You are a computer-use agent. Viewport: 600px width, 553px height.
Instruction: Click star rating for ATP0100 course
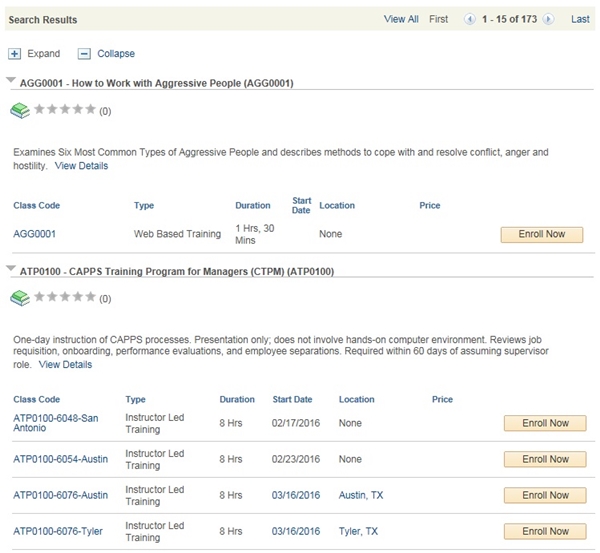coord(65,297)
